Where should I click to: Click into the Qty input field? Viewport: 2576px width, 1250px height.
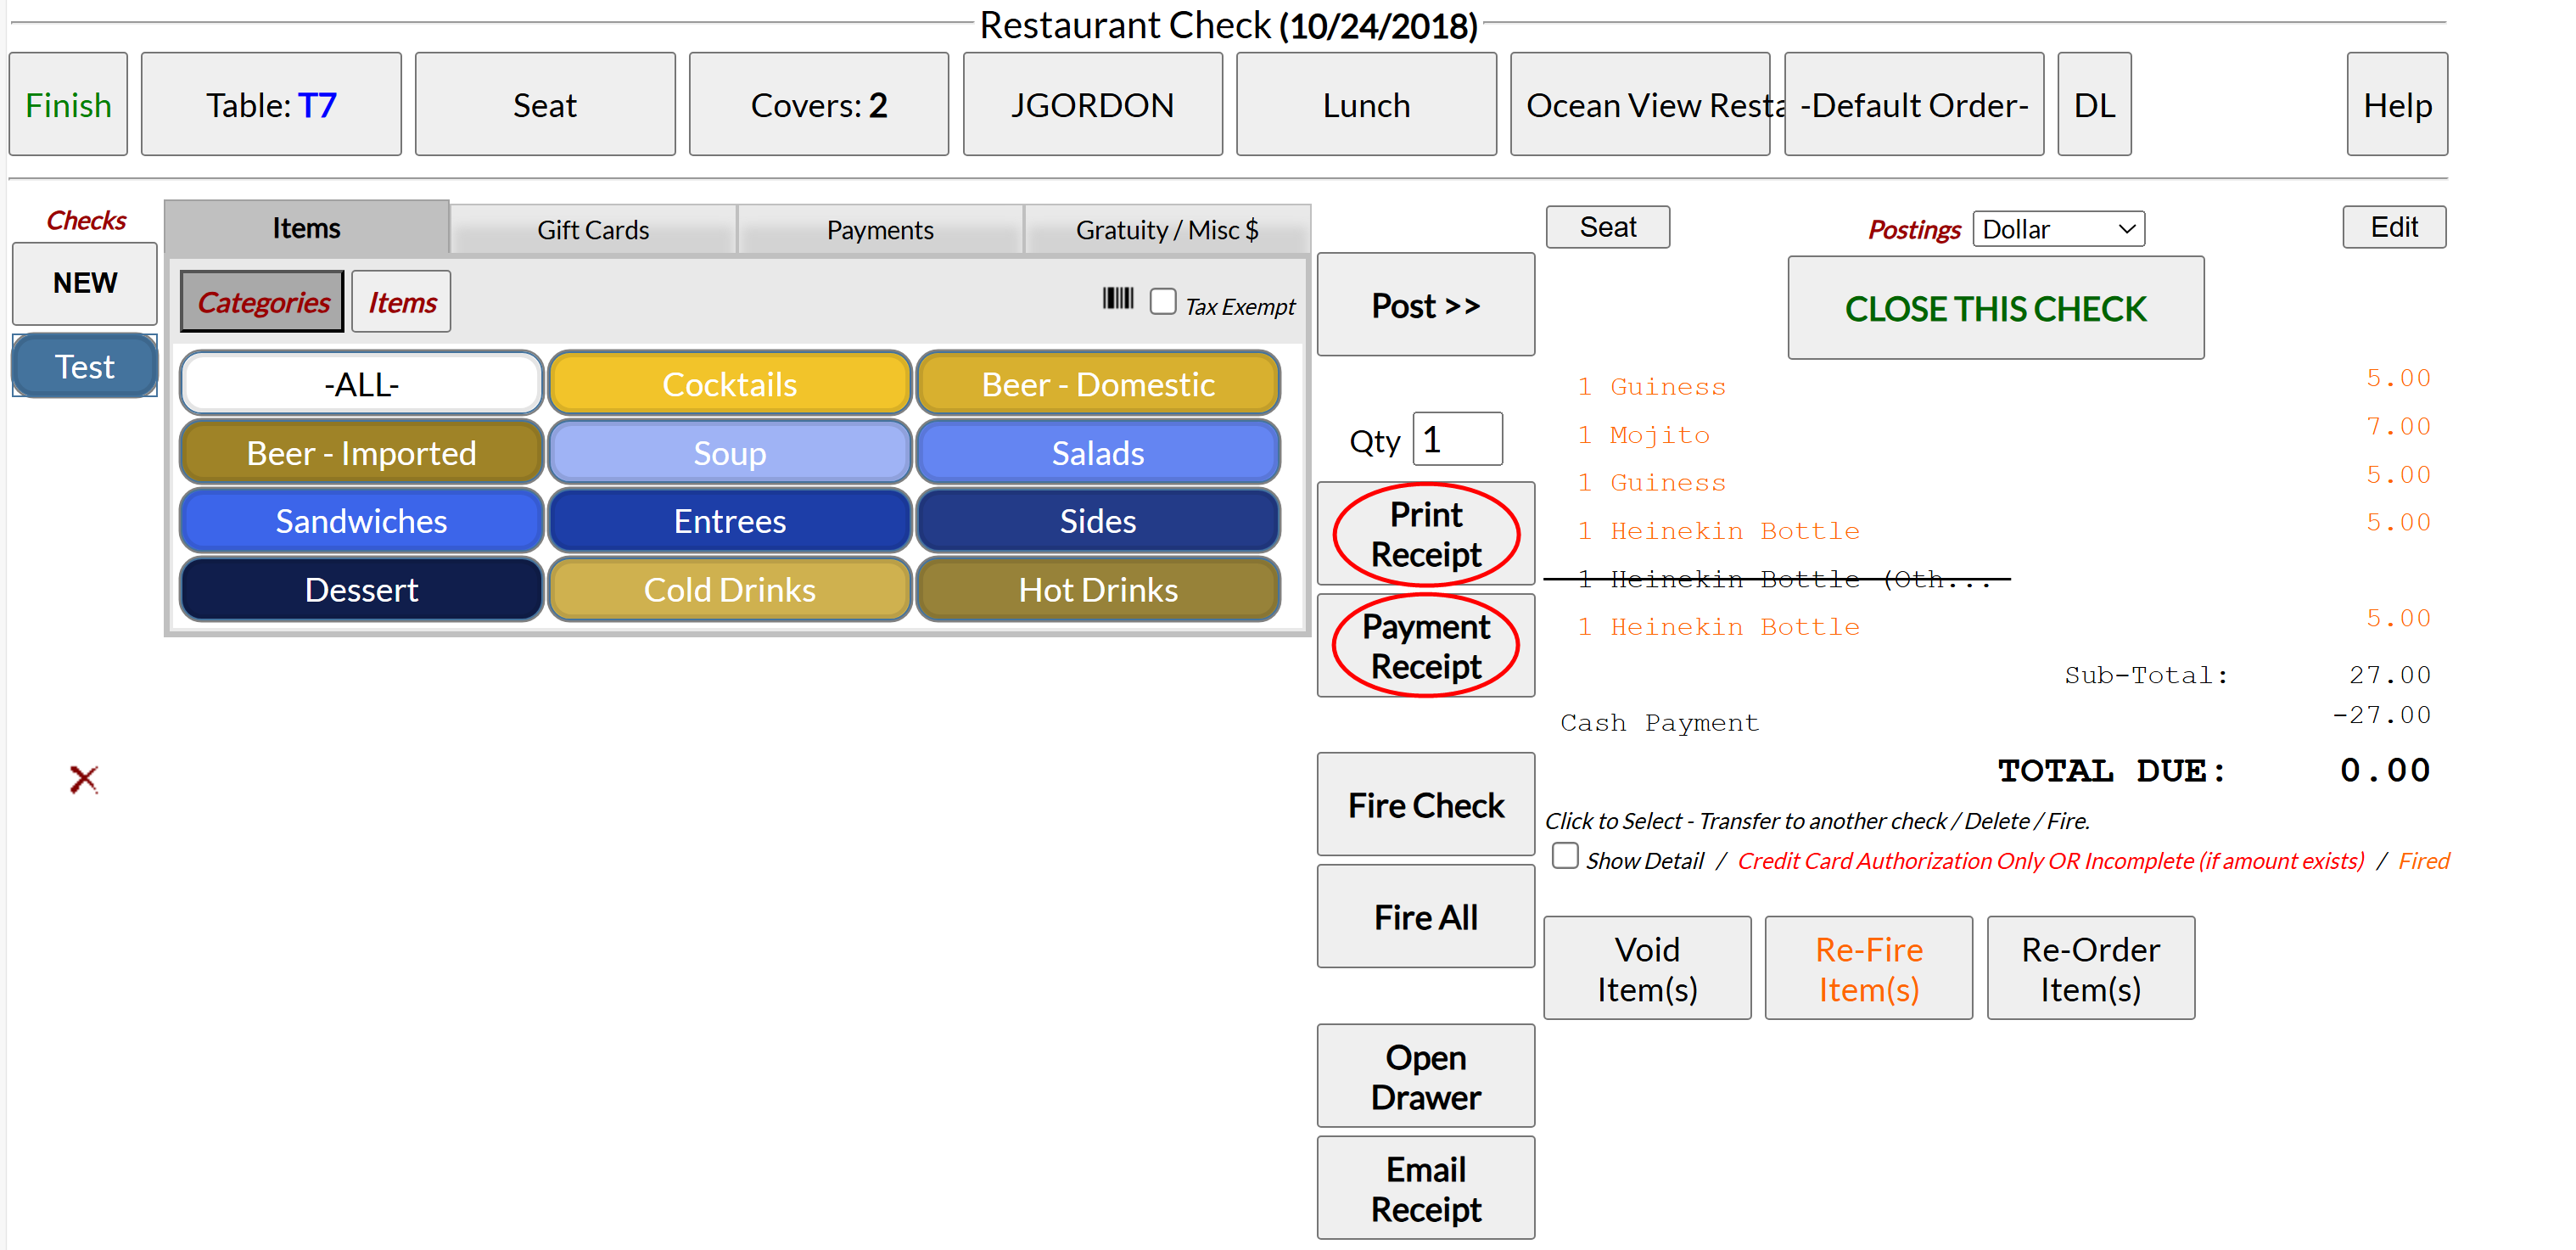click(x=1456, y=440)
